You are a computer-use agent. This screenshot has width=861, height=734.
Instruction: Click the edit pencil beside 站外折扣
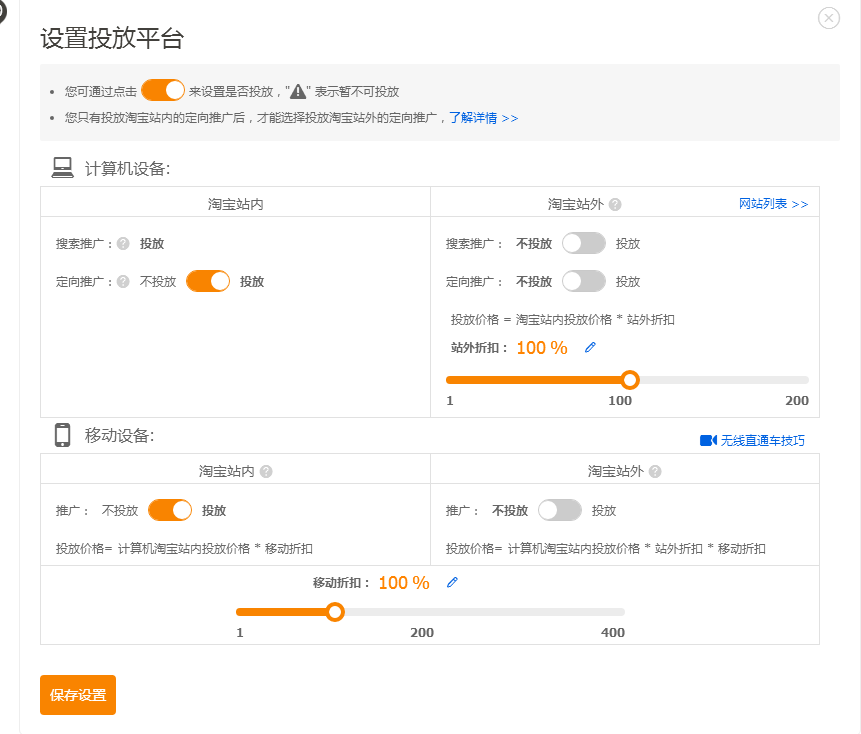[590, 347]
